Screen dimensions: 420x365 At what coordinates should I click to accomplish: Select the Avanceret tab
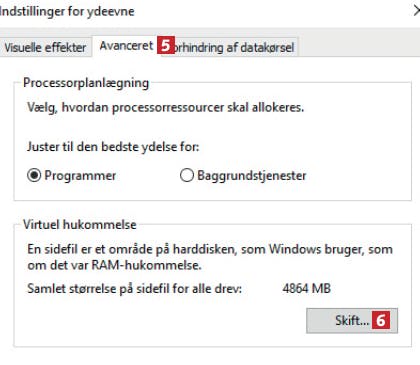click(126, 46)
